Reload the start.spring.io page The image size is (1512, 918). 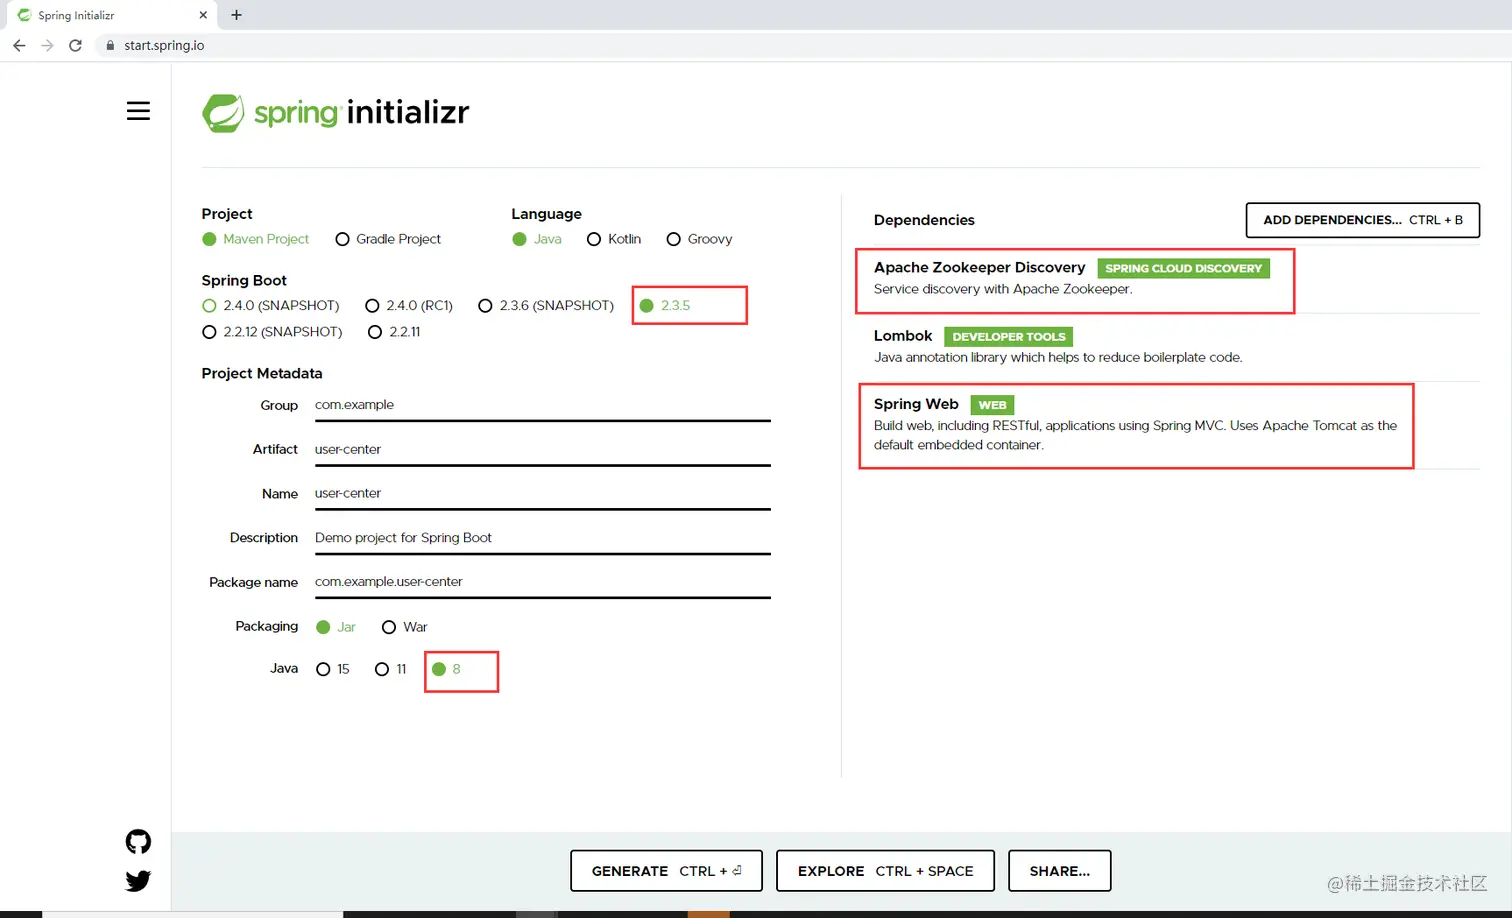[x=75, y=45]
